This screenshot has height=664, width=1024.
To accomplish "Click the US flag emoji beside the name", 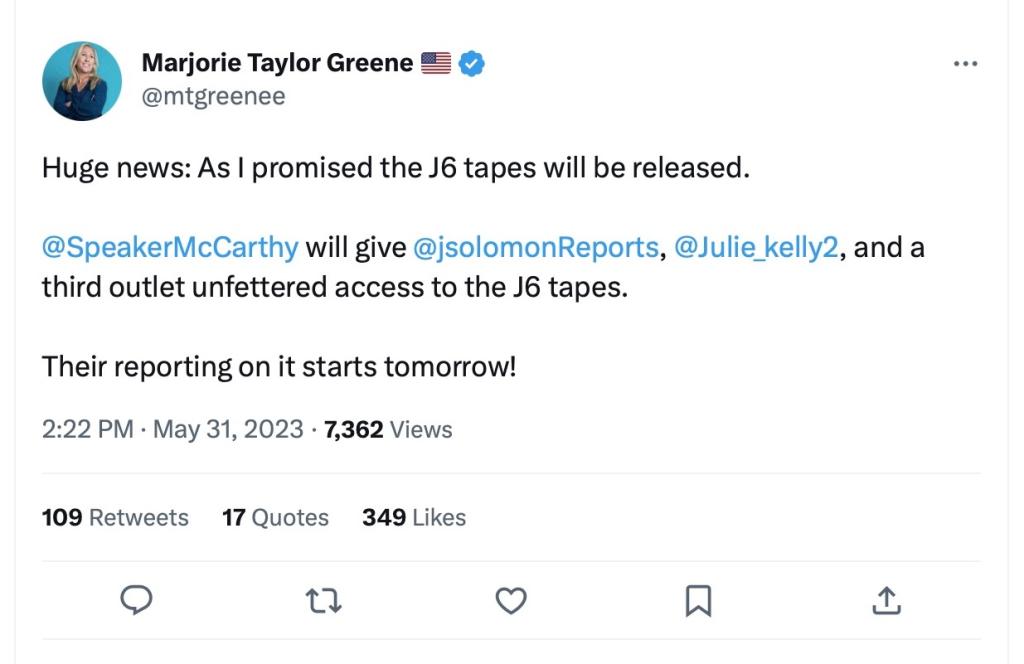I will click(436, 64).
